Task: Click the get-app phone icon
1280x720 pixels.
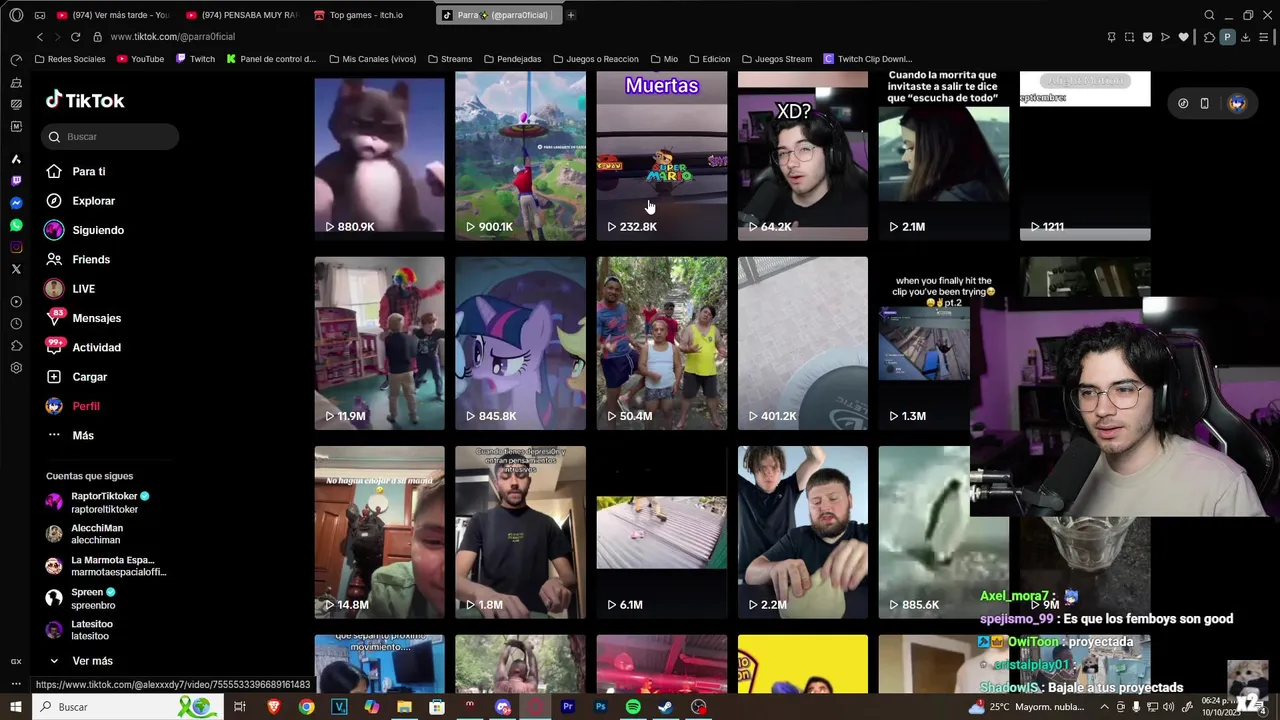Action: pyautogui.click(x=1204, y=103)
